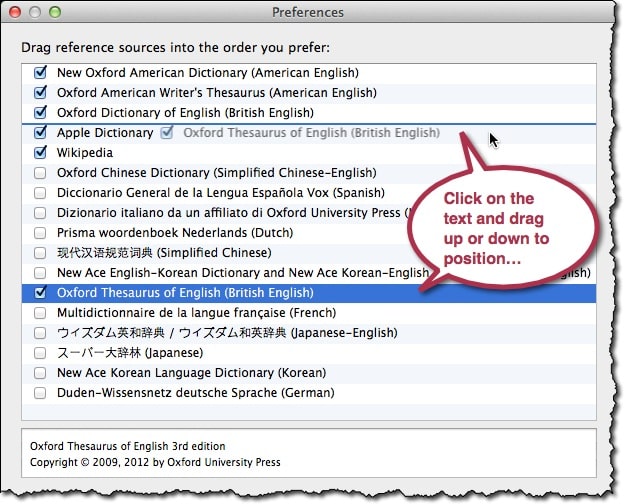Click the Copyright 2009, 2012 Oxford University Press line

coord(155,462)
